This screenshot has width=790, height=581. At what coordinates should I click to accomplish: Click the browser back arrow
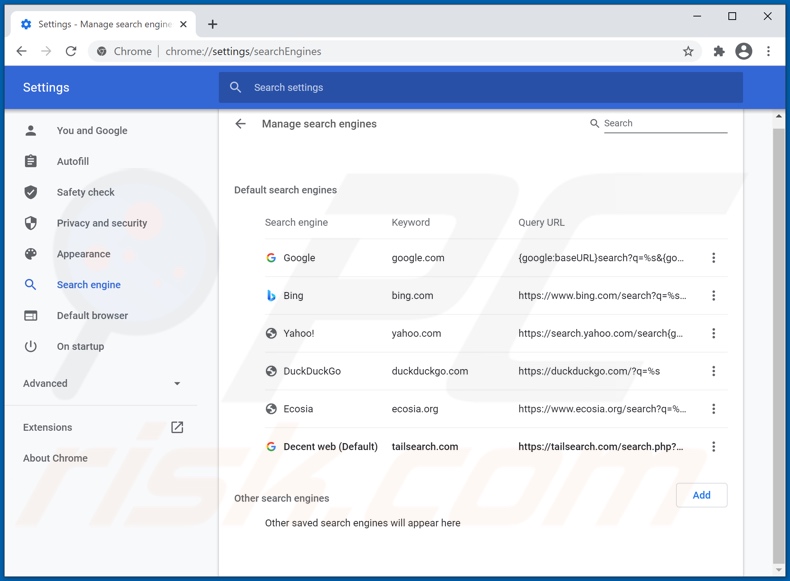[21, 51]
